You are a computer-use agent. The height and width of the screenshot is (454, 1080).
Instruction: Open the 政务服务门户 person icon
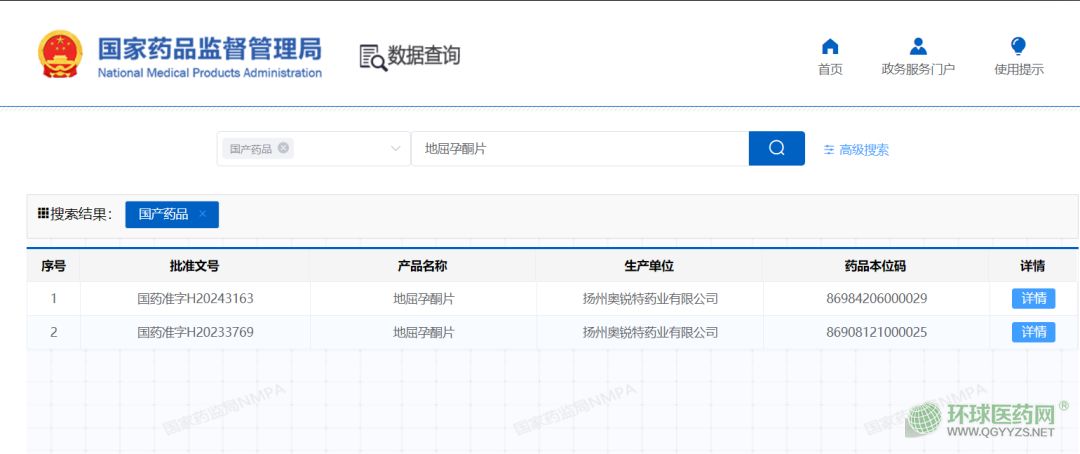click(x=917, y=47)
